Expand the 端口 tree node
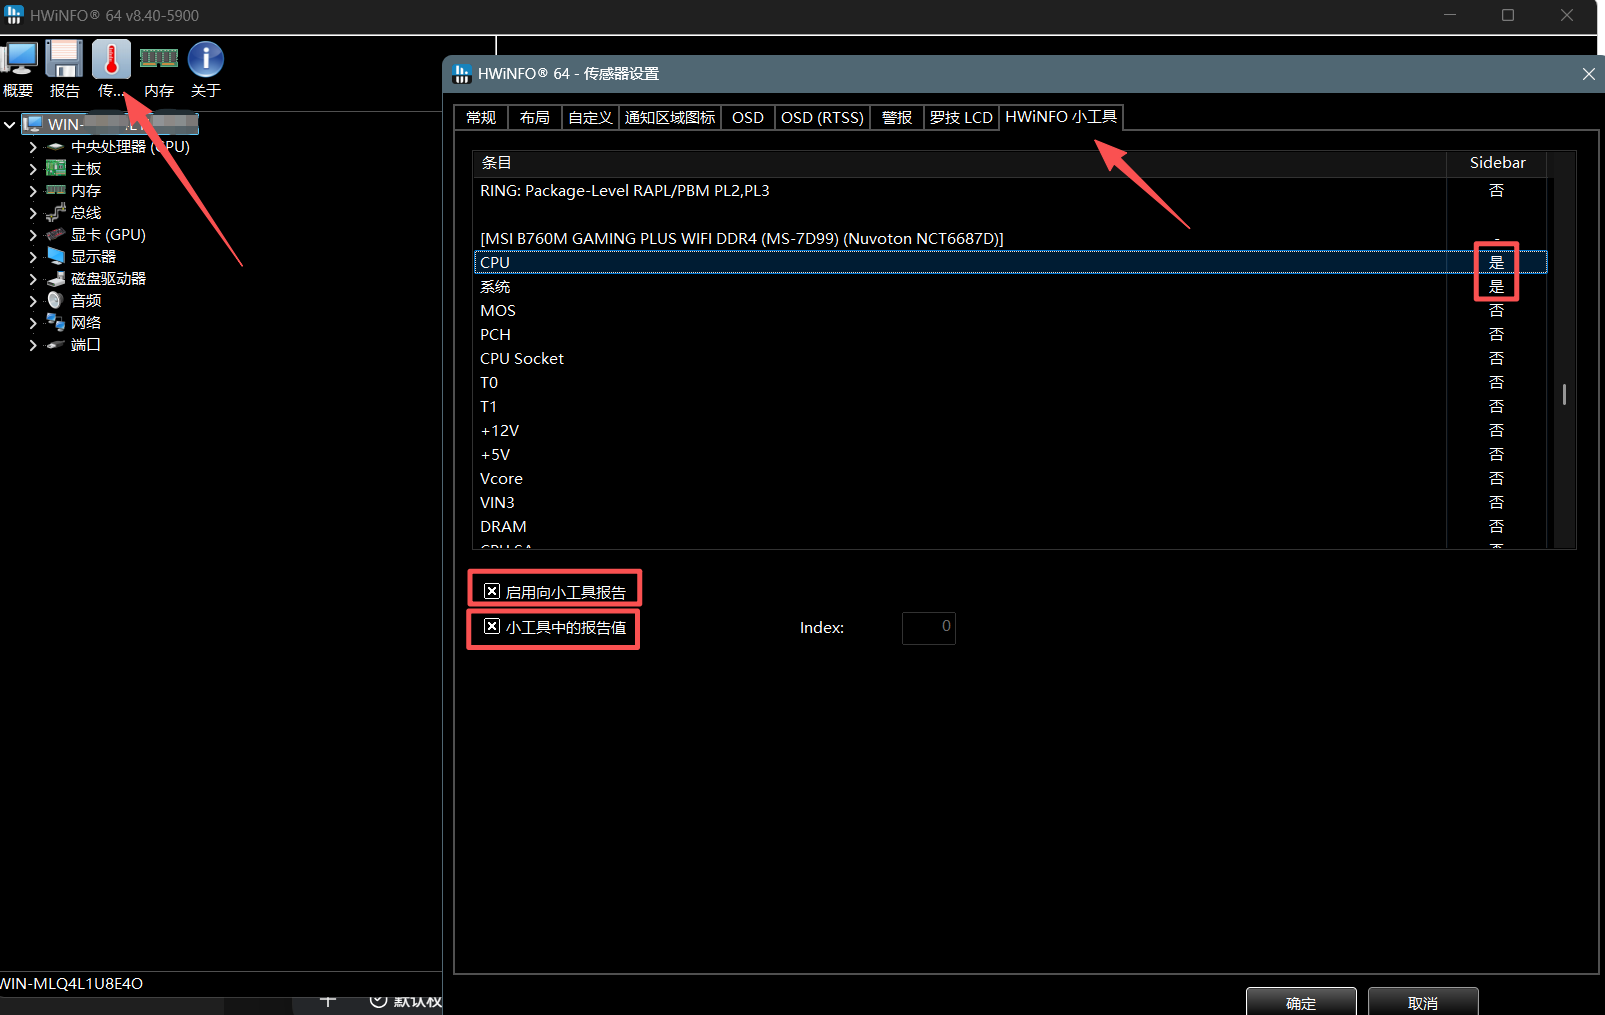The image size is (1605, 1015). [x=33, y=345]
